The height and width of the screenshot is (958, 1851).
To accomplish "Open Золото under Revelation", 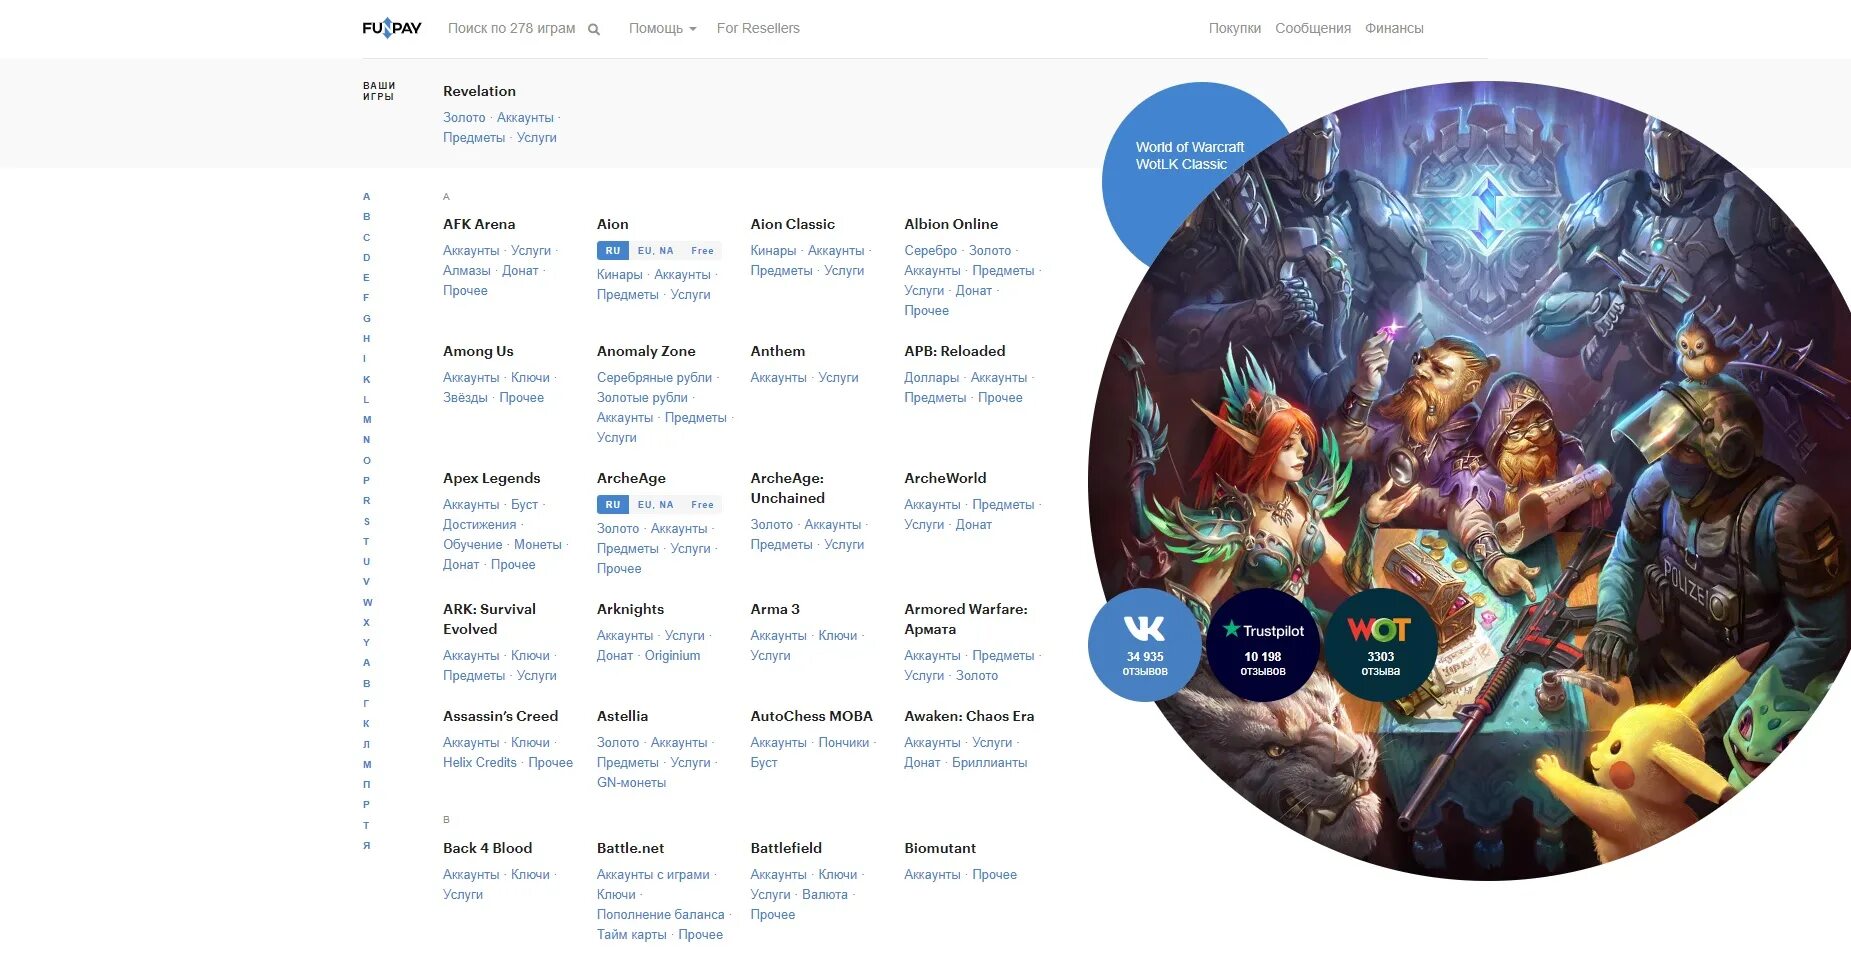I will click(x=464, y=118).
